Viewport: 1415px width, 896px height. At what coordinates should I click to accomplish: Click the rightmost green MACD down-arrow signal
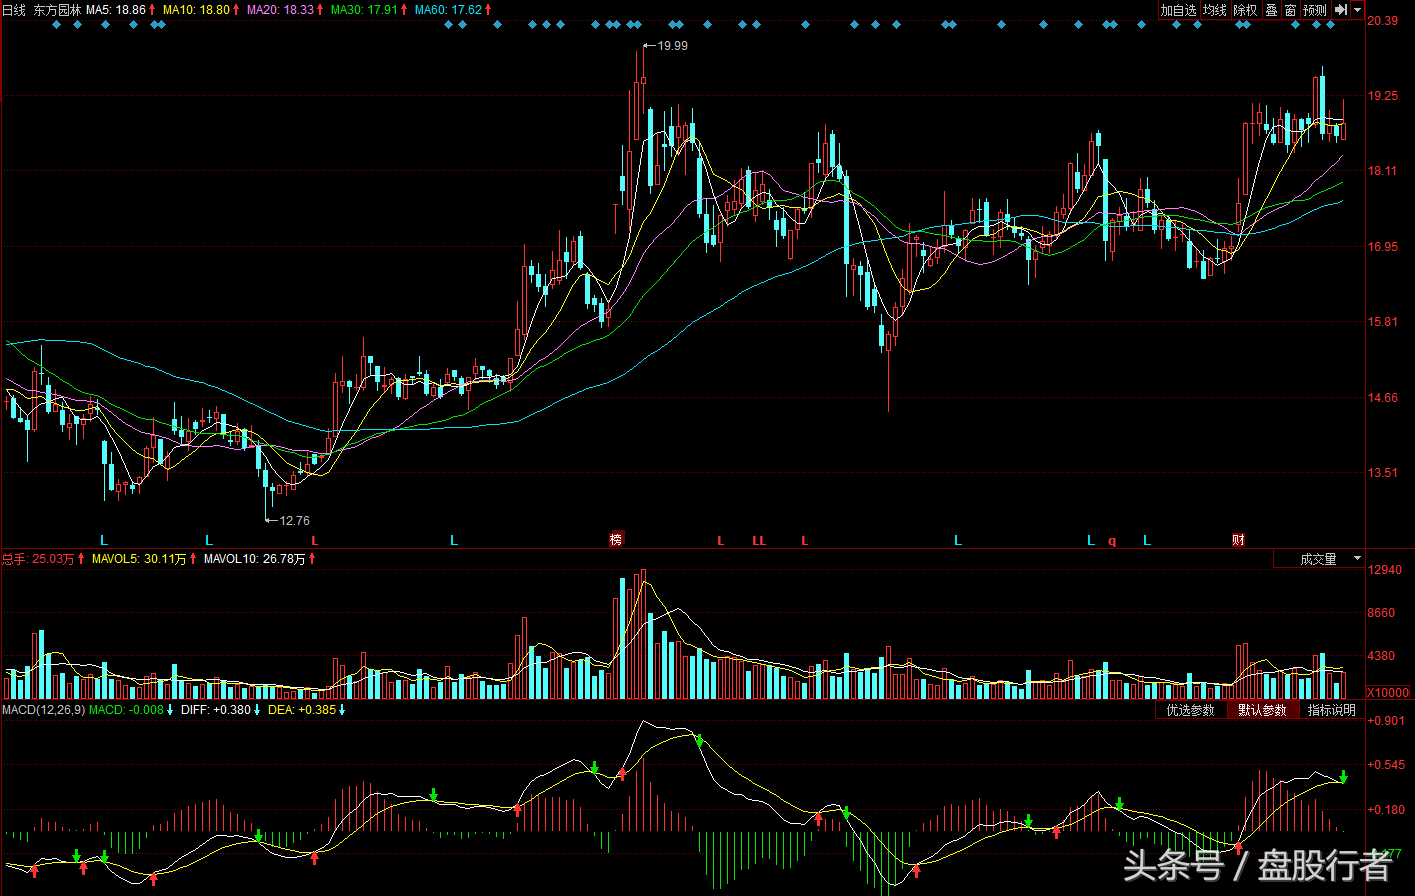point(1344,776)
